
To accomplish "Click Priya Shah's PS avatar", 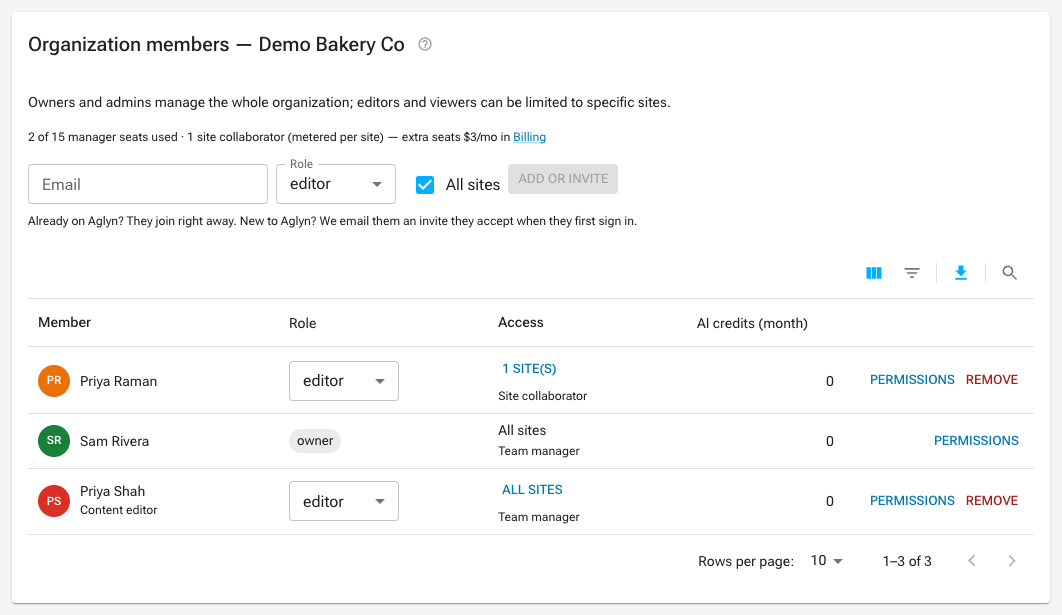I will click(x=54, y=501).
